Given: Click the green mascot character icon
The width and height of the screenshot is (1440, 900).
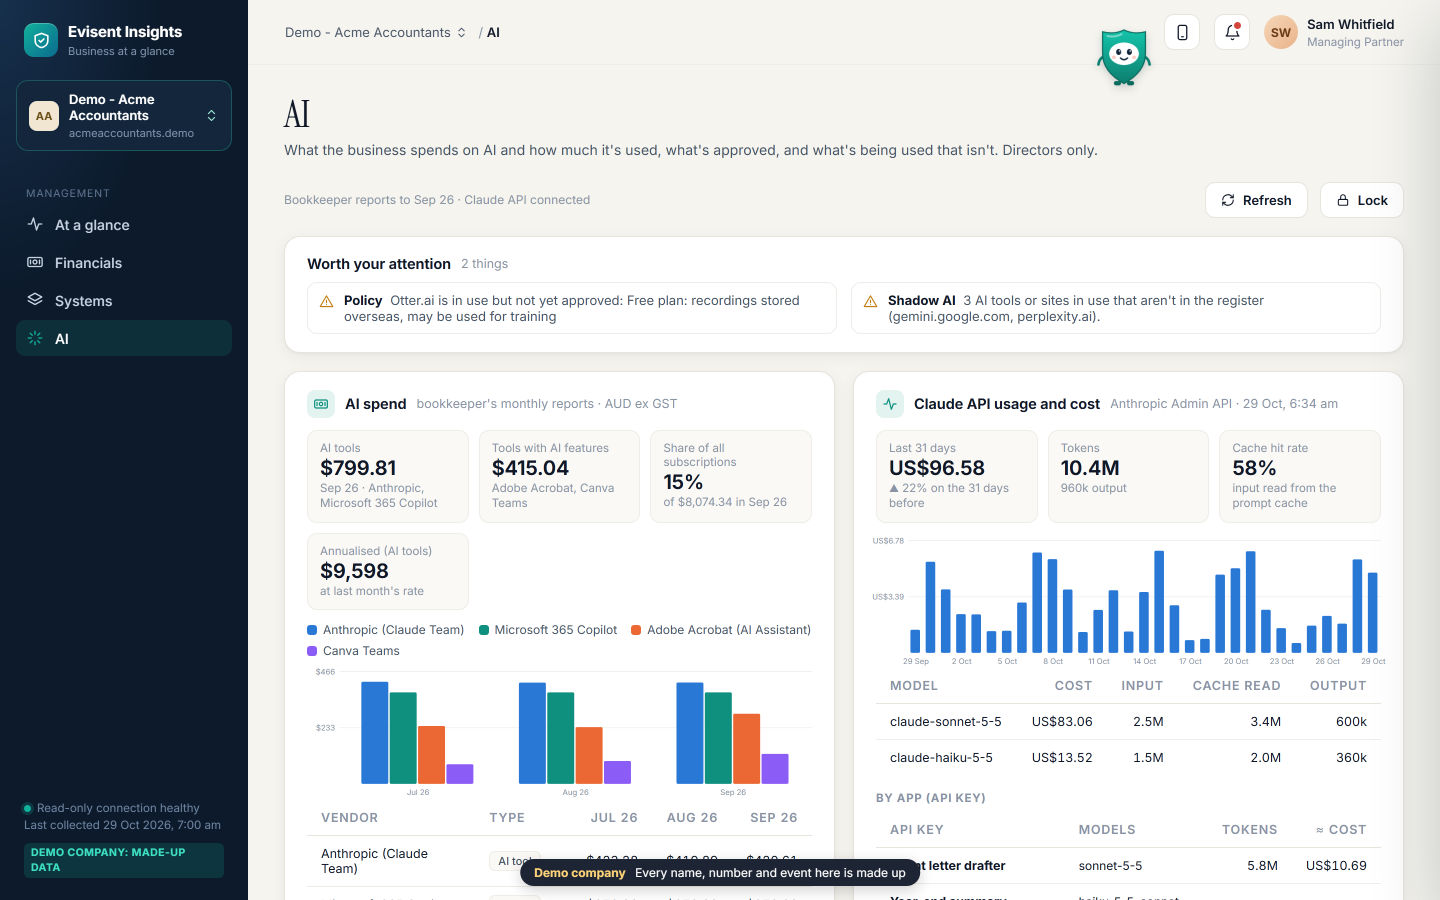Looking at the screenshot, I should (1124, 57).
